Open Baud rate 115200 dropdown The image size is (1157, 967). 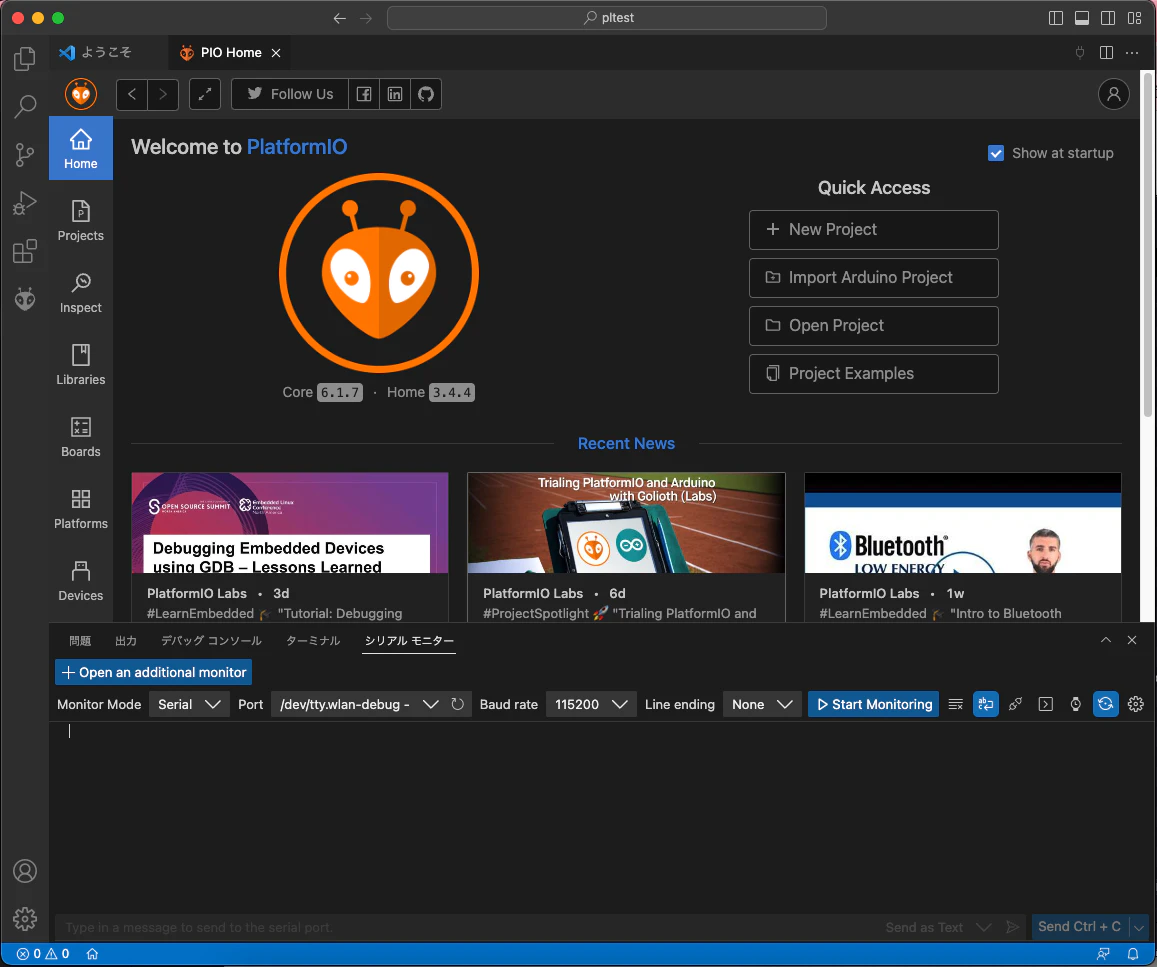point(590,704)
